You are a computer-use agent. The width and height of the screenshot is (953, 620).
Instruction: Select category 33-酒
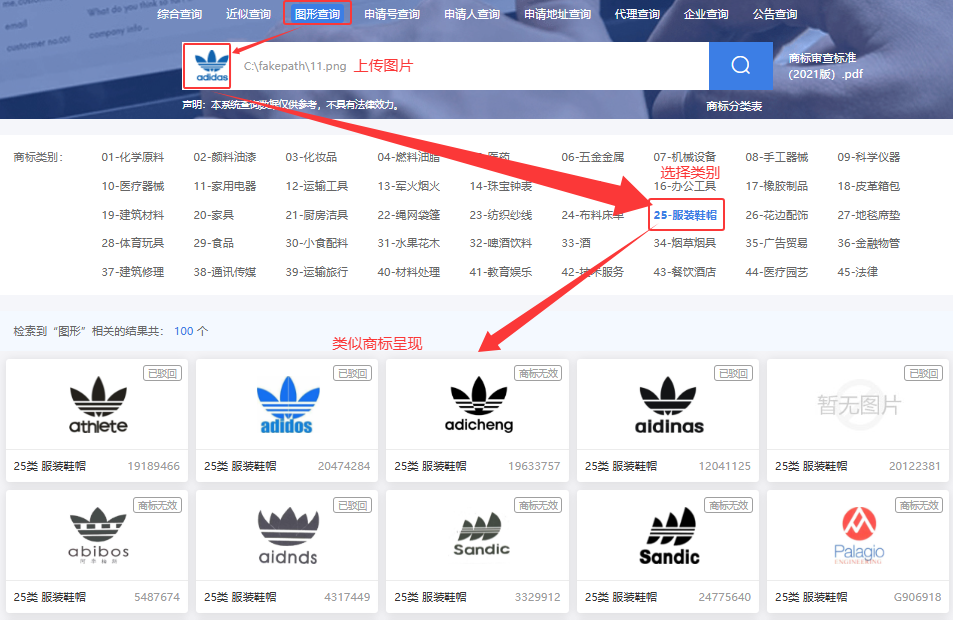coord(576,243)
